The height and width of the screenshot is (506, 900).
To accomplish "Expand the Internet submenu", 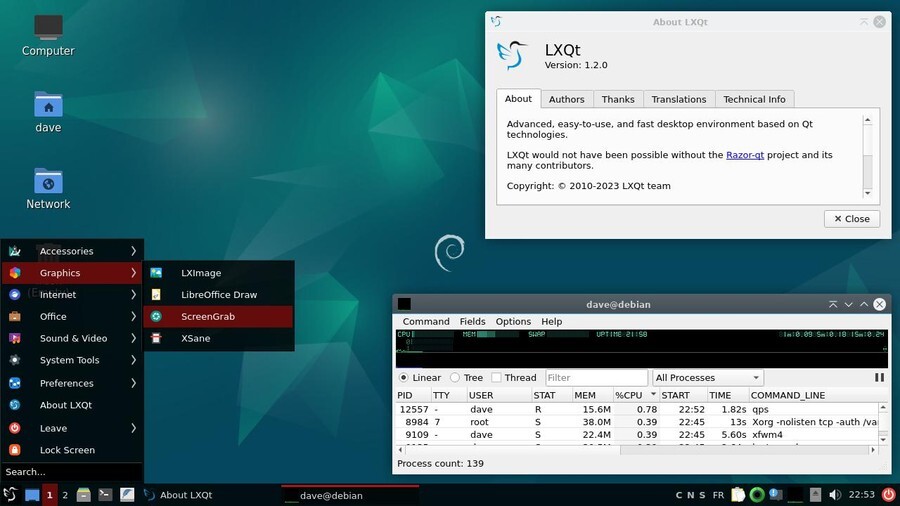I will pos(72,295).
